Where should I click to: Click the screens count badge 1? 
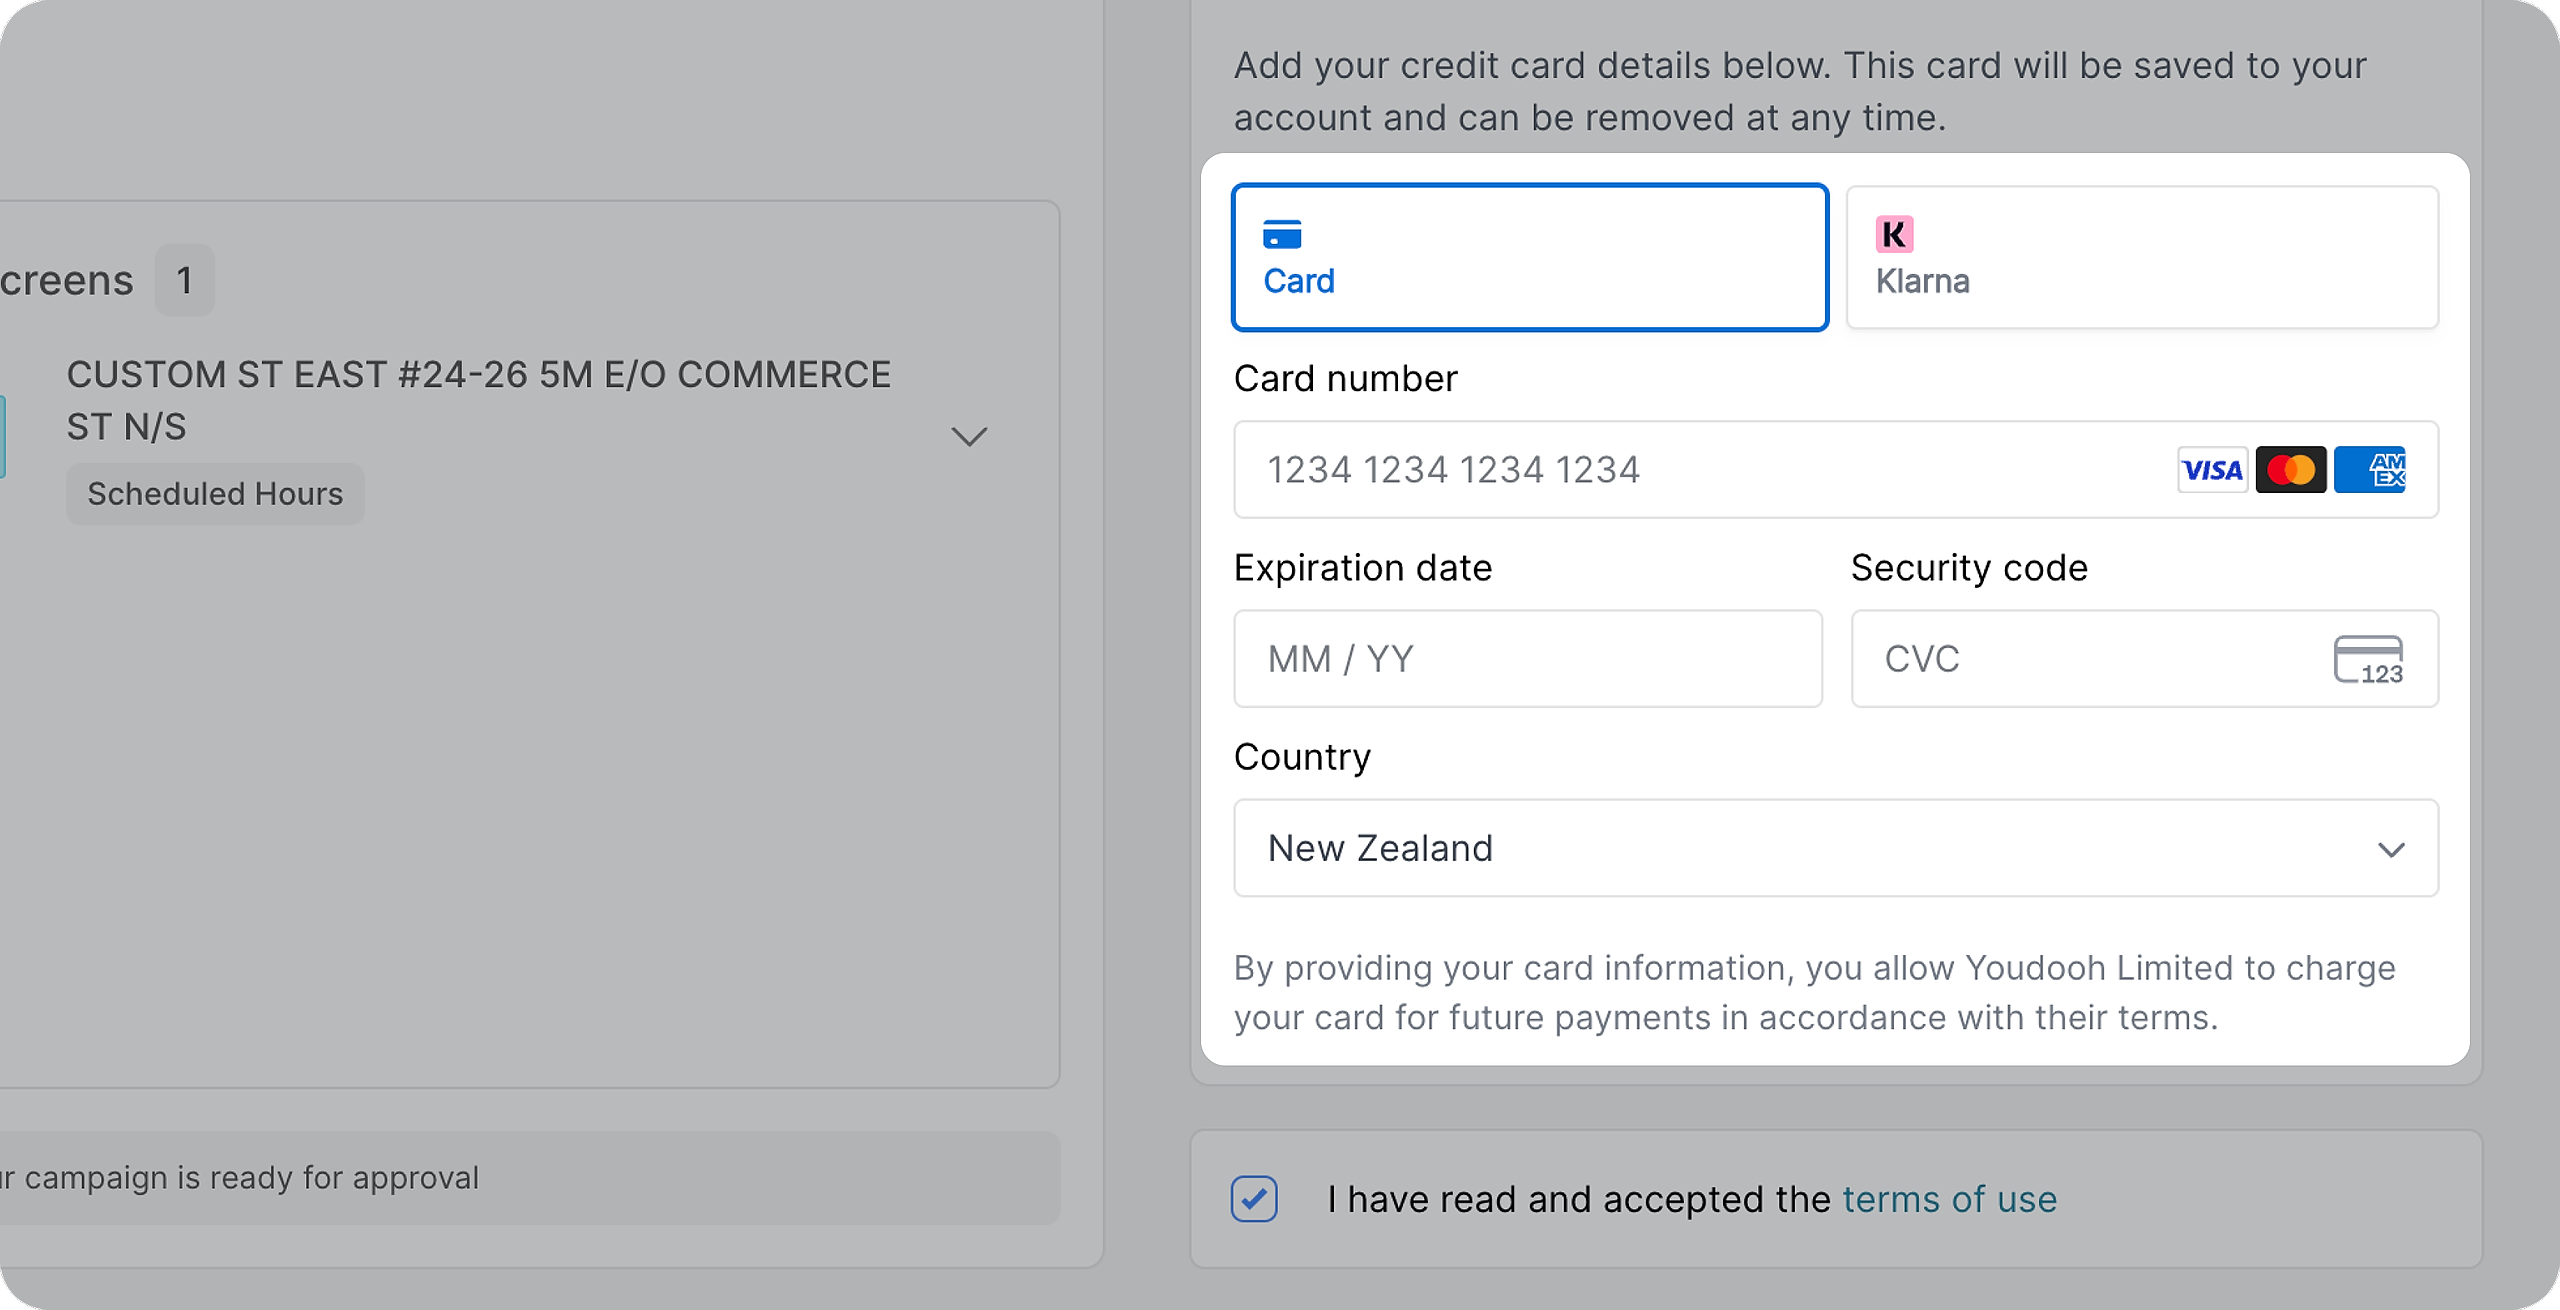click(x=184, y=281)
